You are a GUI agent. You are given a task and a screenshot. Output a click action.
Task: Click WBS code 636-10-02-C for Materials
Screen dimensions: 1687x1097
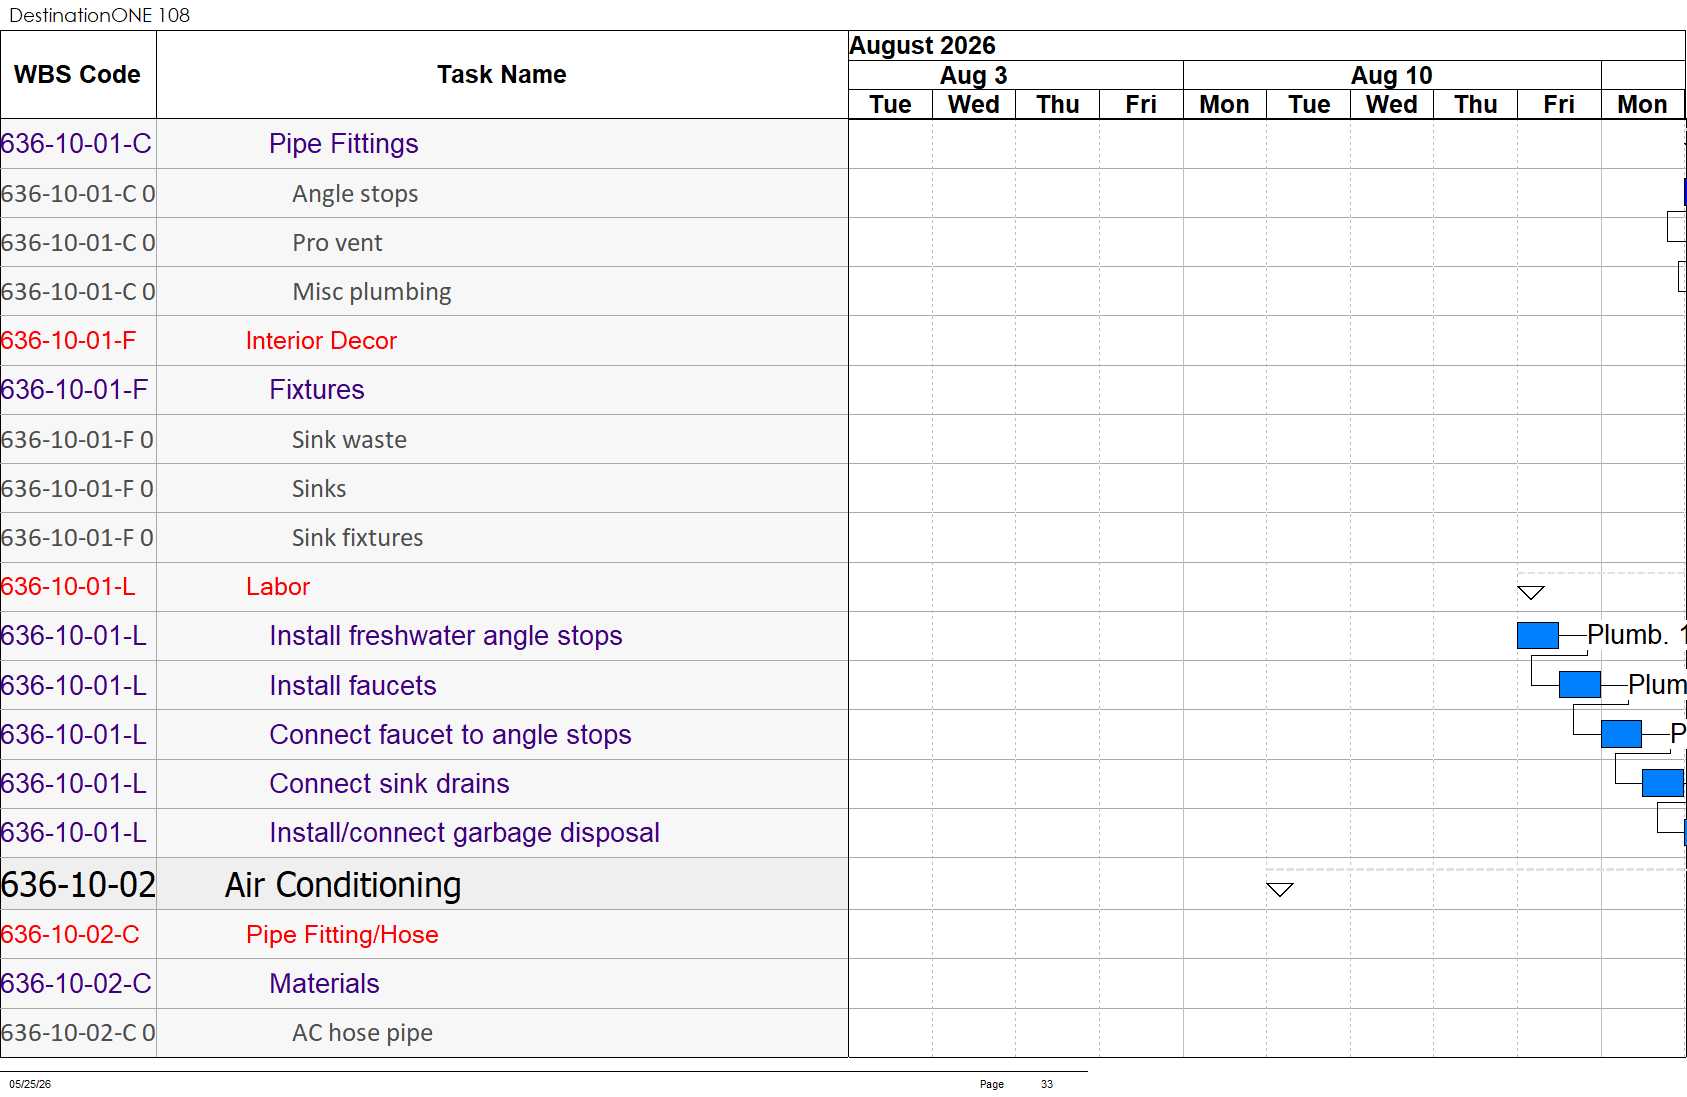click(x=76, y=984)
